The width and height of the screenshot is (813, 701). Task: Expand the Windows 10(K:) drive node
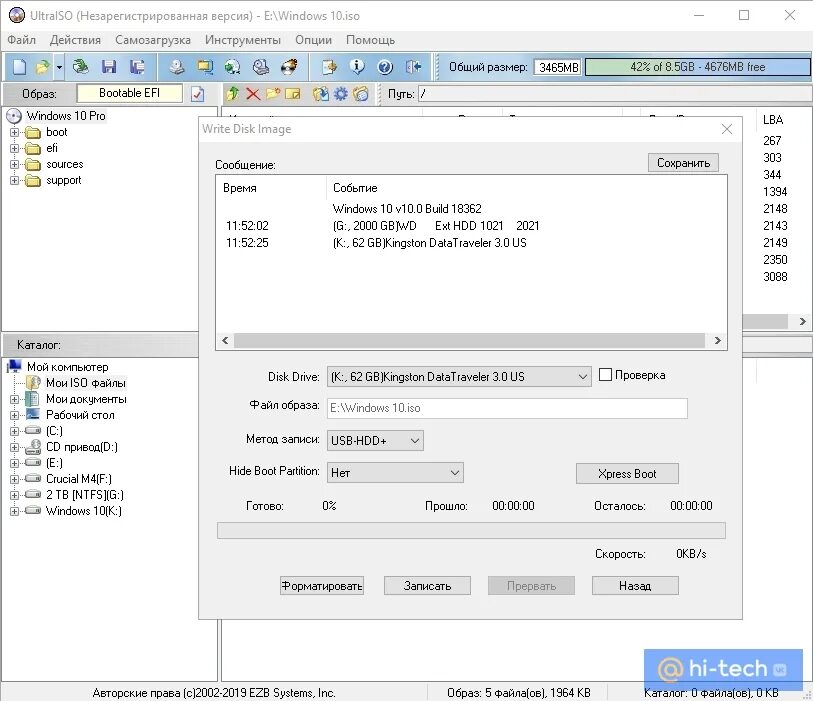point(15,511)
